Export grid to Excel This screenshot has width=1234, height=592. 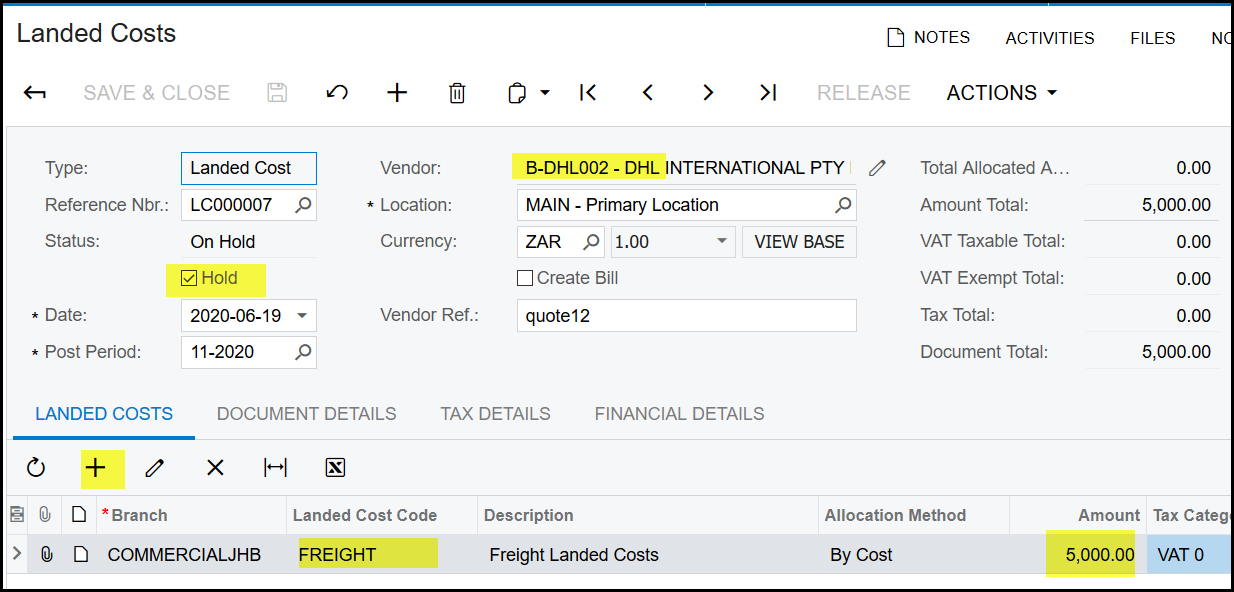pyautogui.click(x=335, y=468)
